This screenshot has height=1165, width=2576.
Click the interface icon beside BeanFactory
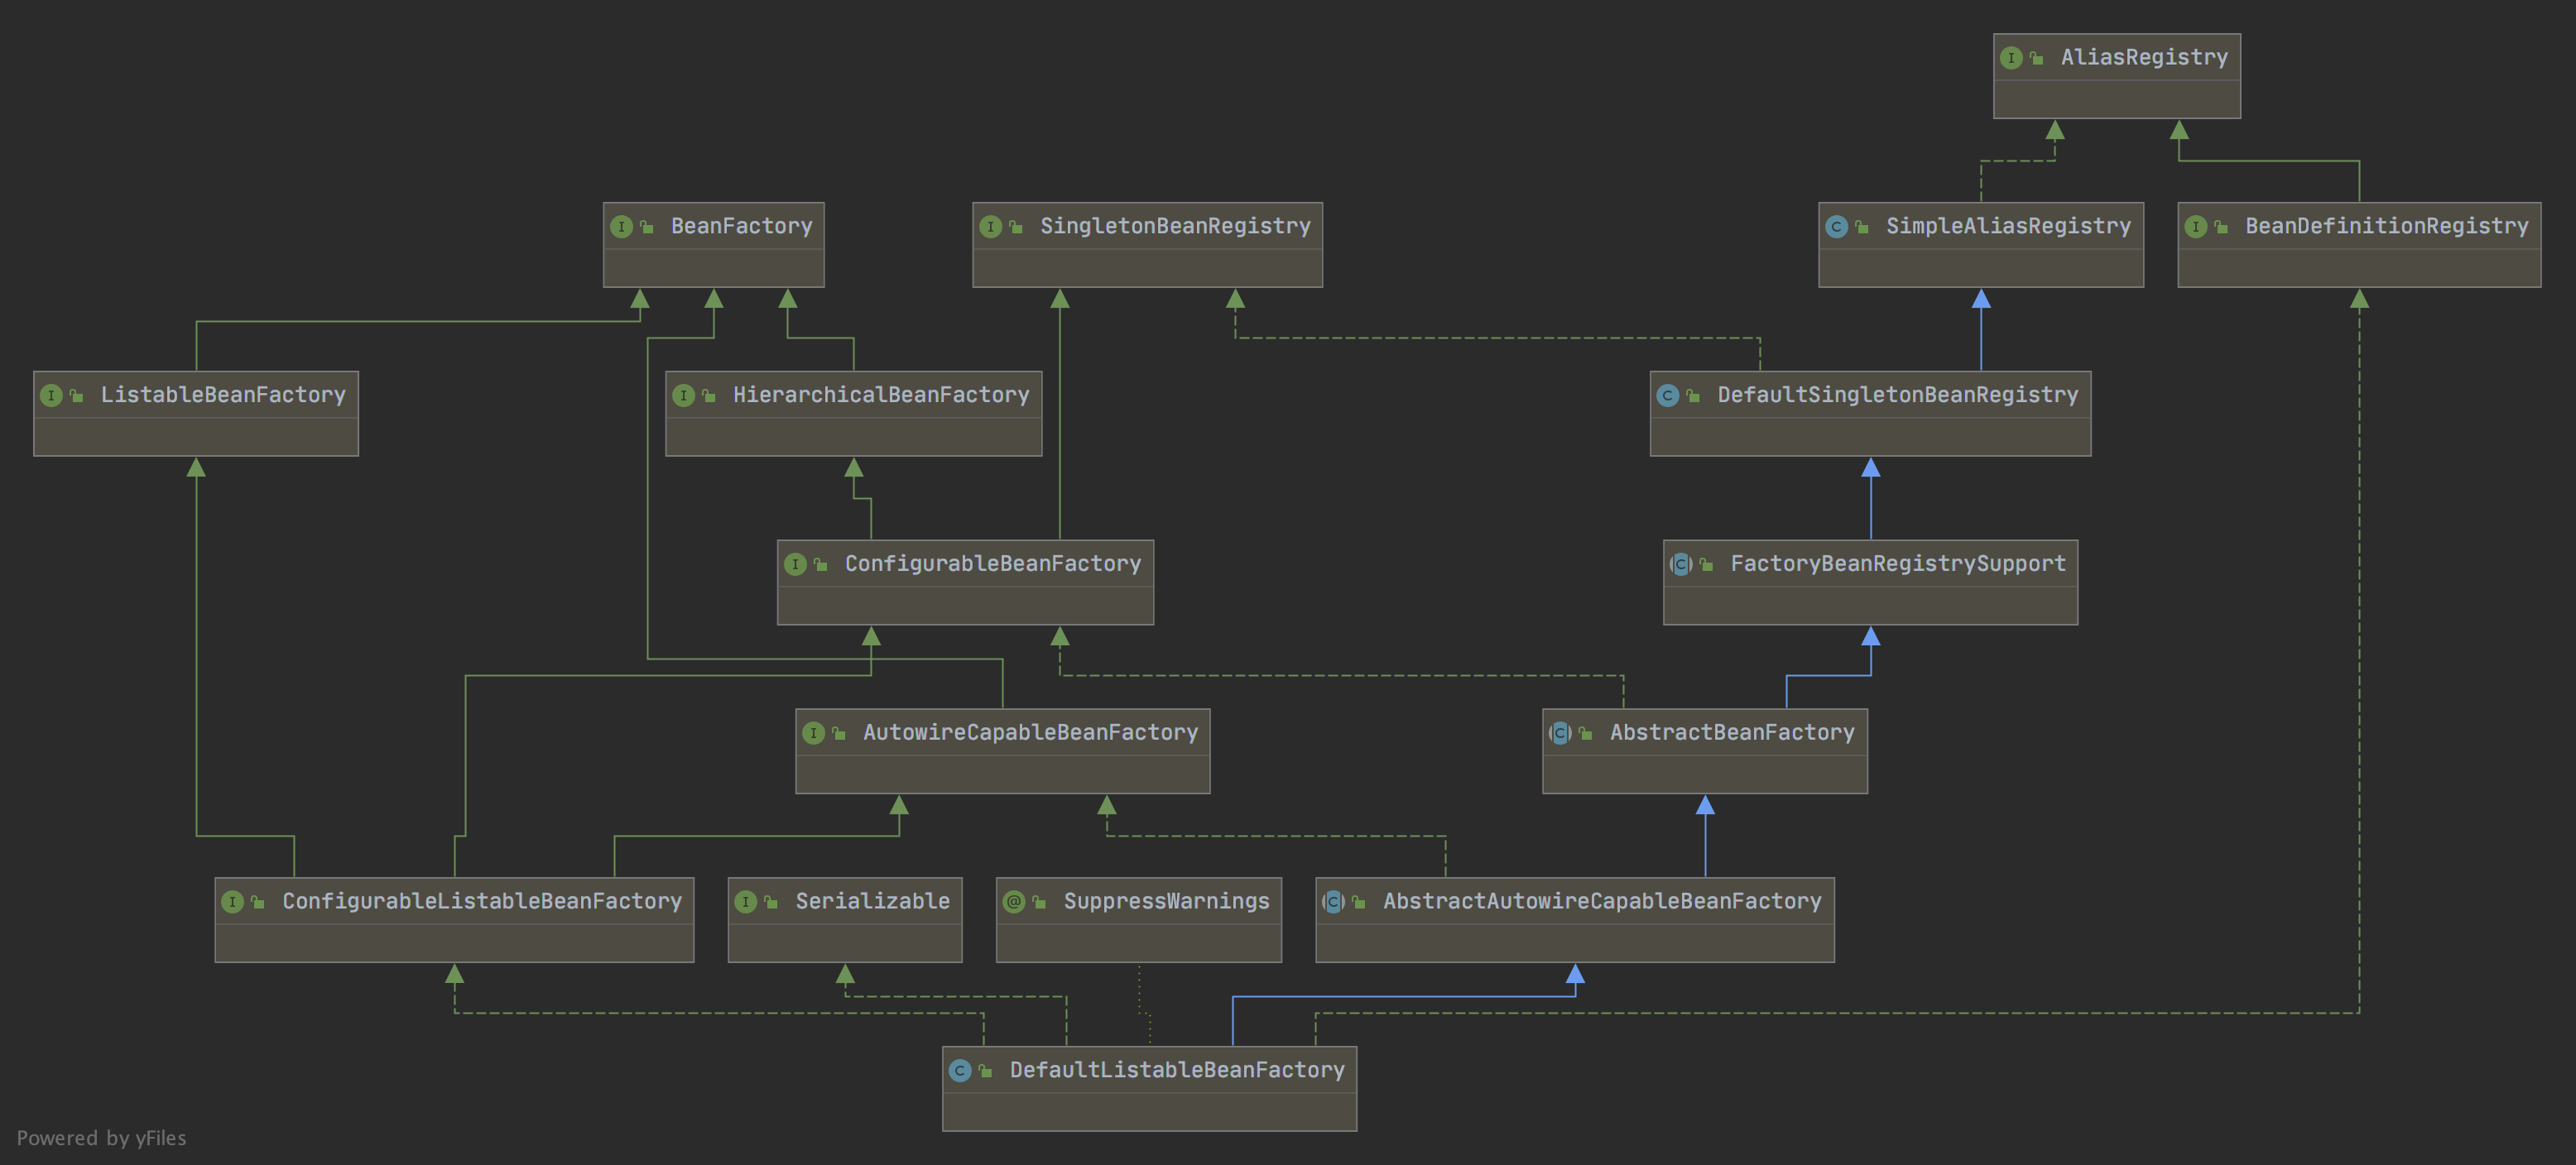tap(621, 227)
